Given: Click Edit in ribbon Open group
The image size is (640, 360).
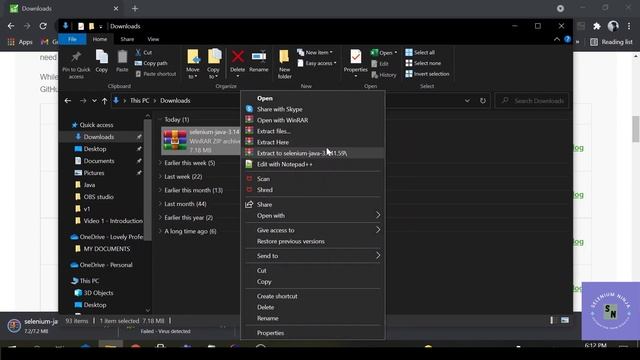Looking at the screenshot, I should [380, 64].
